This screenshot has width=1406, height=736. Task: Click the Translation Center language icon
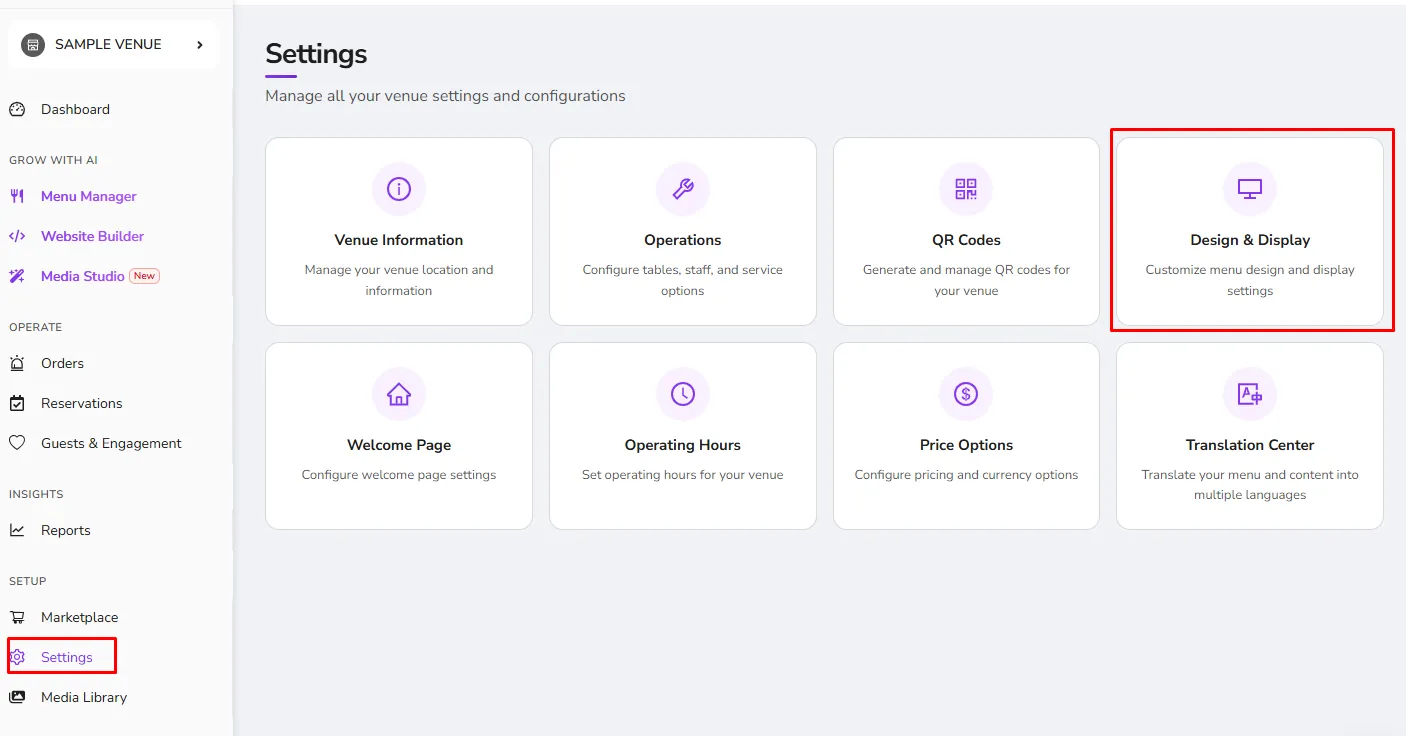1250,394
